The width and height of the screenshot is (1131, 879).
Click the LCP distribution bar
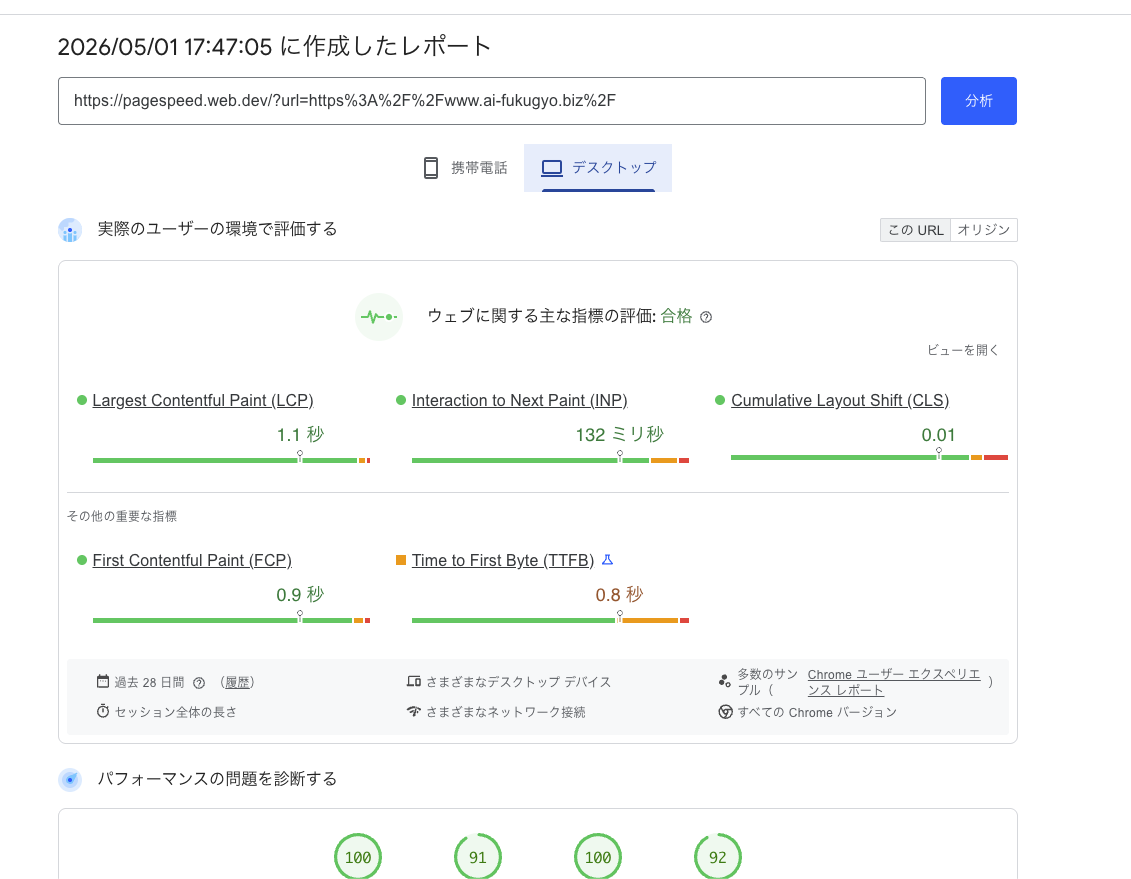(x=232, y=460)
